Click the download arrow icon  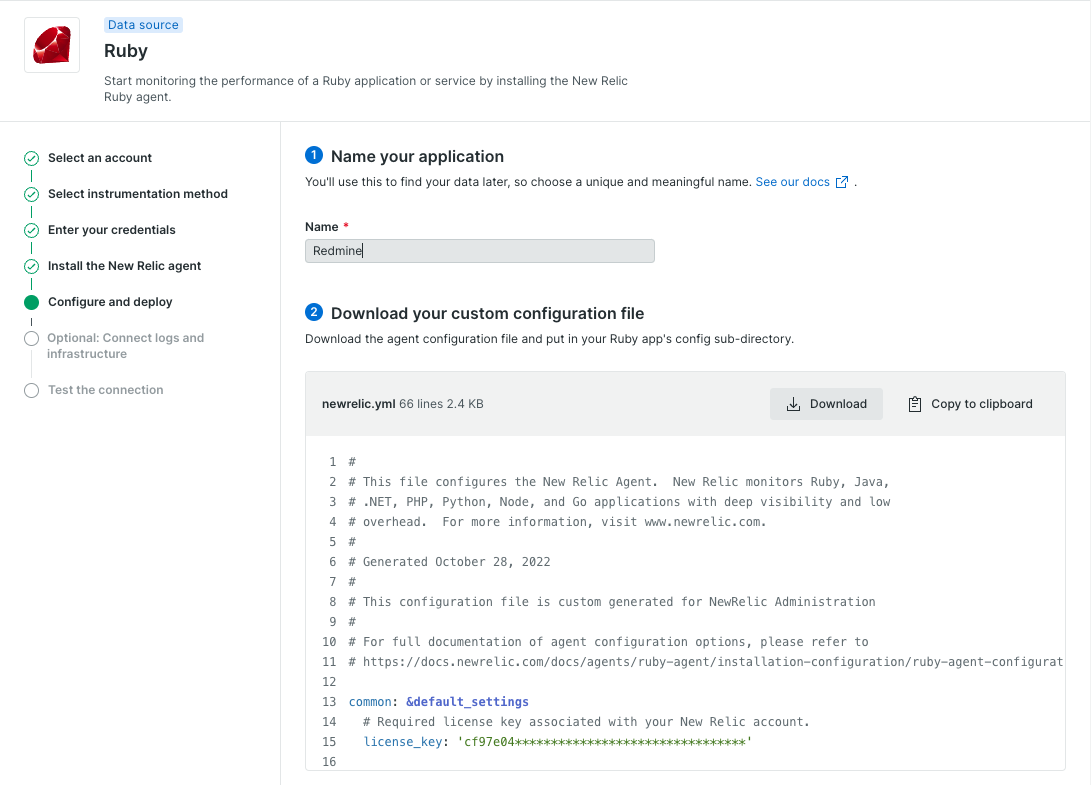pos(793,404)
